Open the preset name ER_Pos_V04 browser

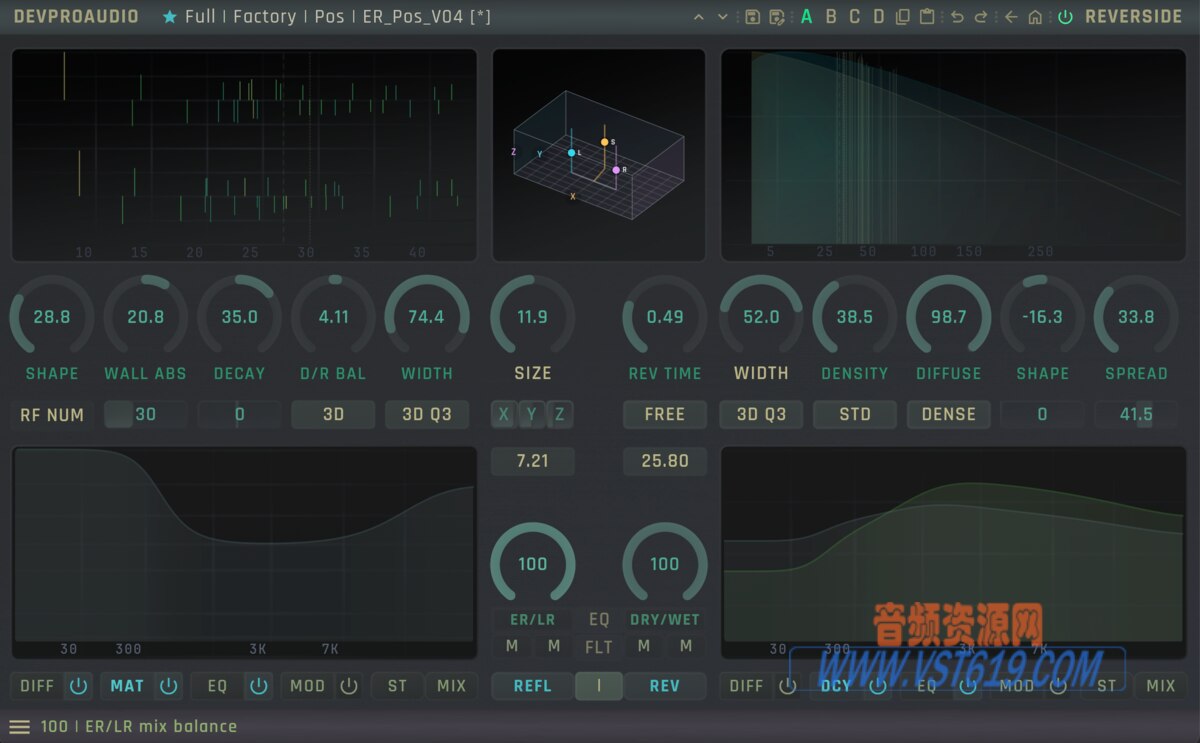point(426,17)
